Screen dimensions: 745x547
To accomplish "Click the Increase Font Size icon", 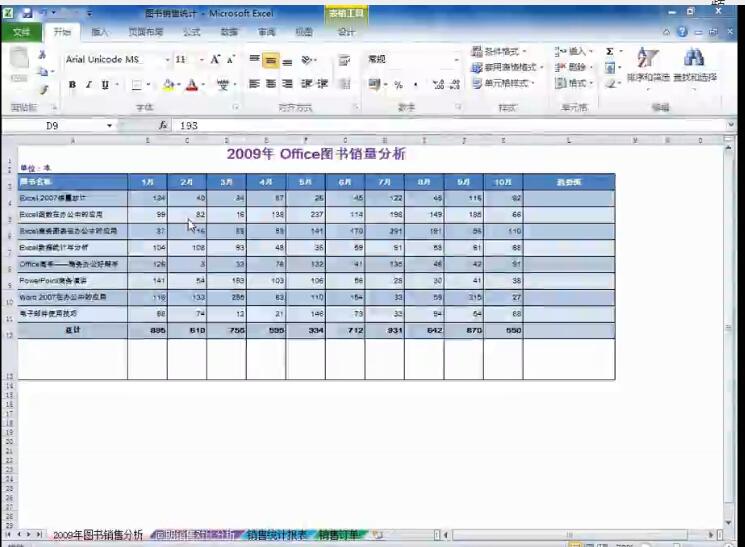I will coord(215,59).
